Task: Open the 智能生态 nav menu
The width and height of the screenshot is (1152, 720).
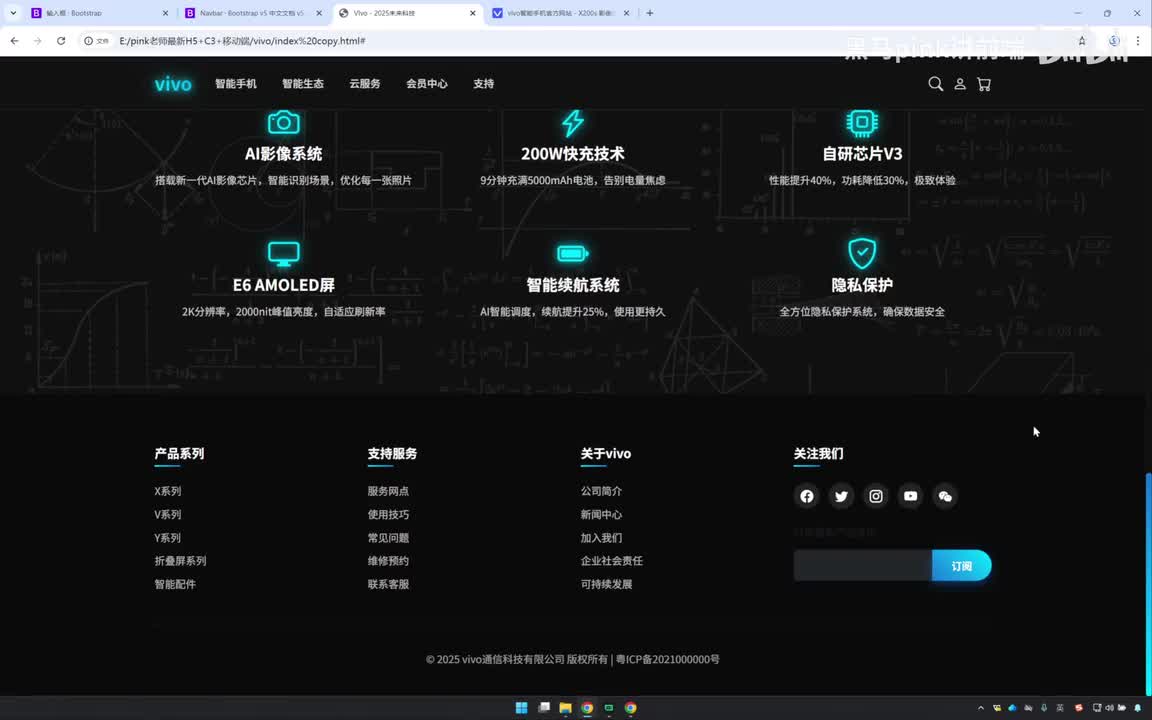Action: 303,84
